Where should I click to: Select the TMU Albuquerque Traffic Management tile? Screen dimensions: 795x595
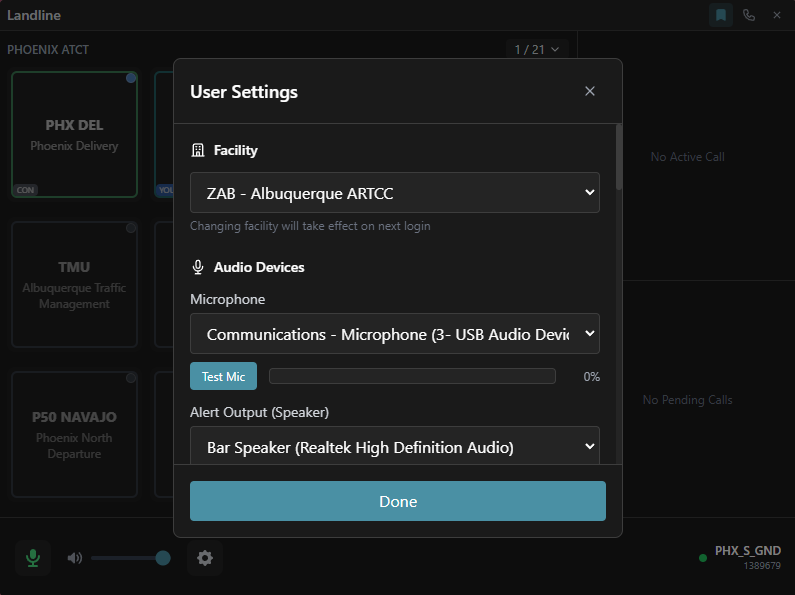coord(74,284)
